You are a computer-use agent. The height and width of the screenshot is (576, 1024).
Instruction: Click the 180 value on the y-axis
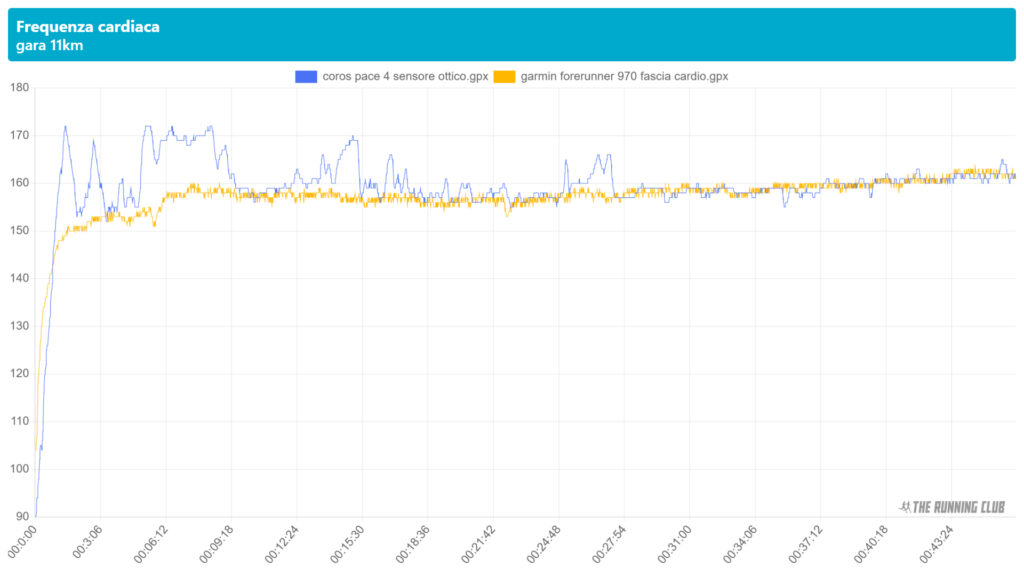18,88
